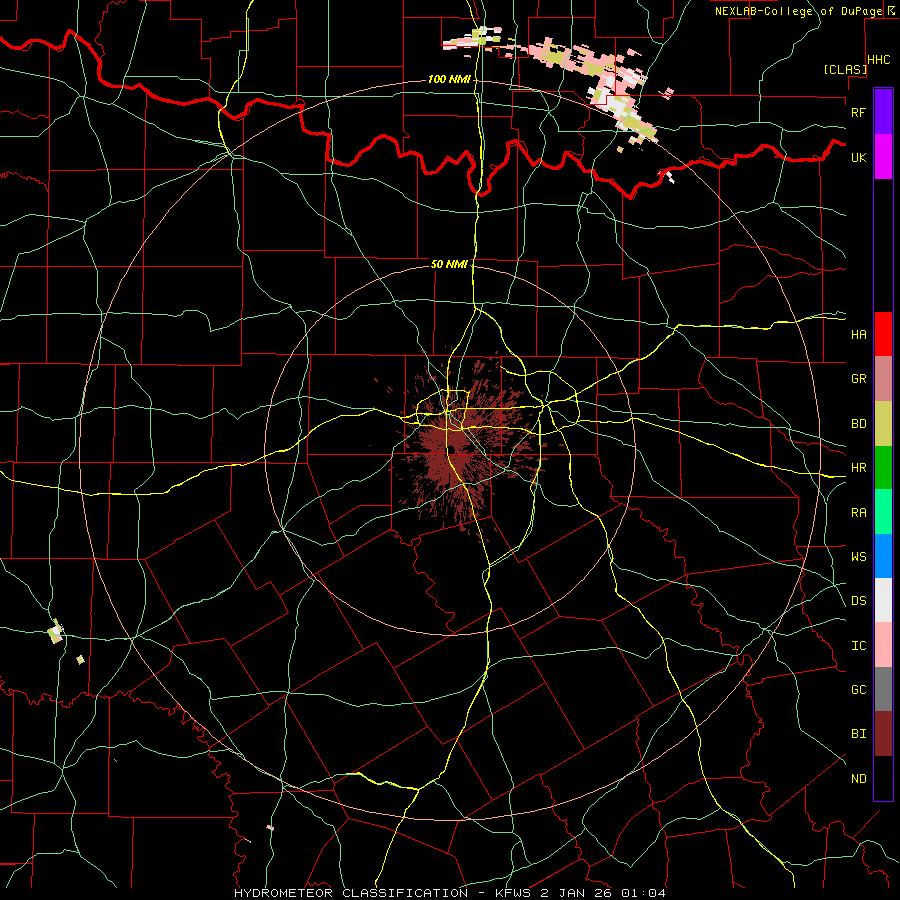
Task: Click the "GR" legend label
Action: pos(858,379)
